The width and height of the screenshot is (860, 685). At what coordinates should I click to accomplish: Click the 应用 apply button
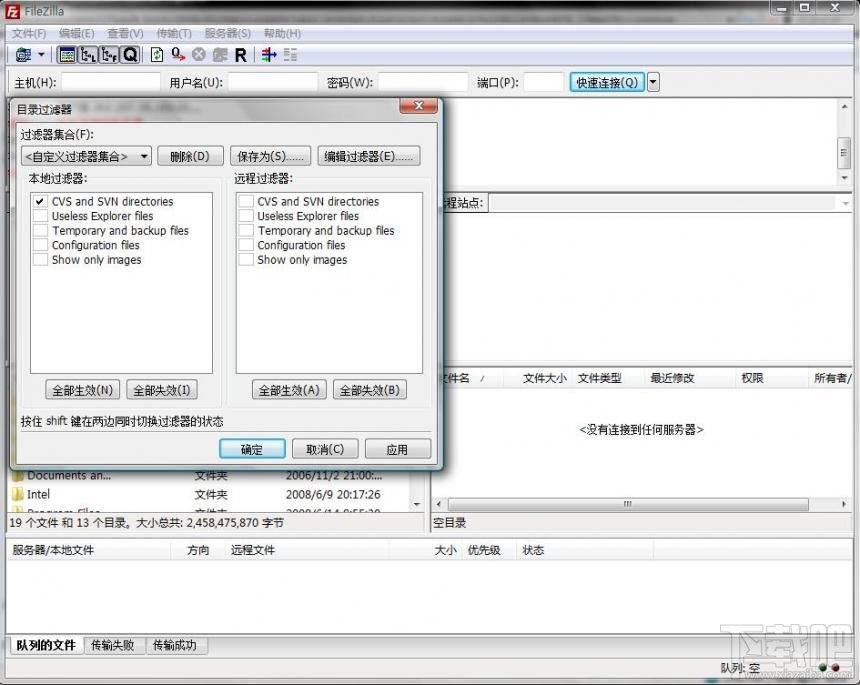coord(398,449)
